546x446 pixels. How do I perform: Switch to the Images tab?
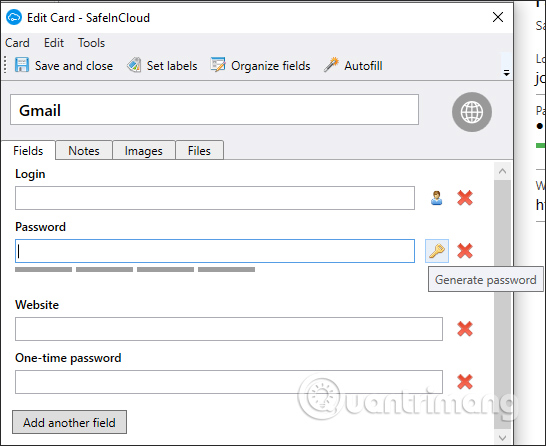click(x=143, y=151)
